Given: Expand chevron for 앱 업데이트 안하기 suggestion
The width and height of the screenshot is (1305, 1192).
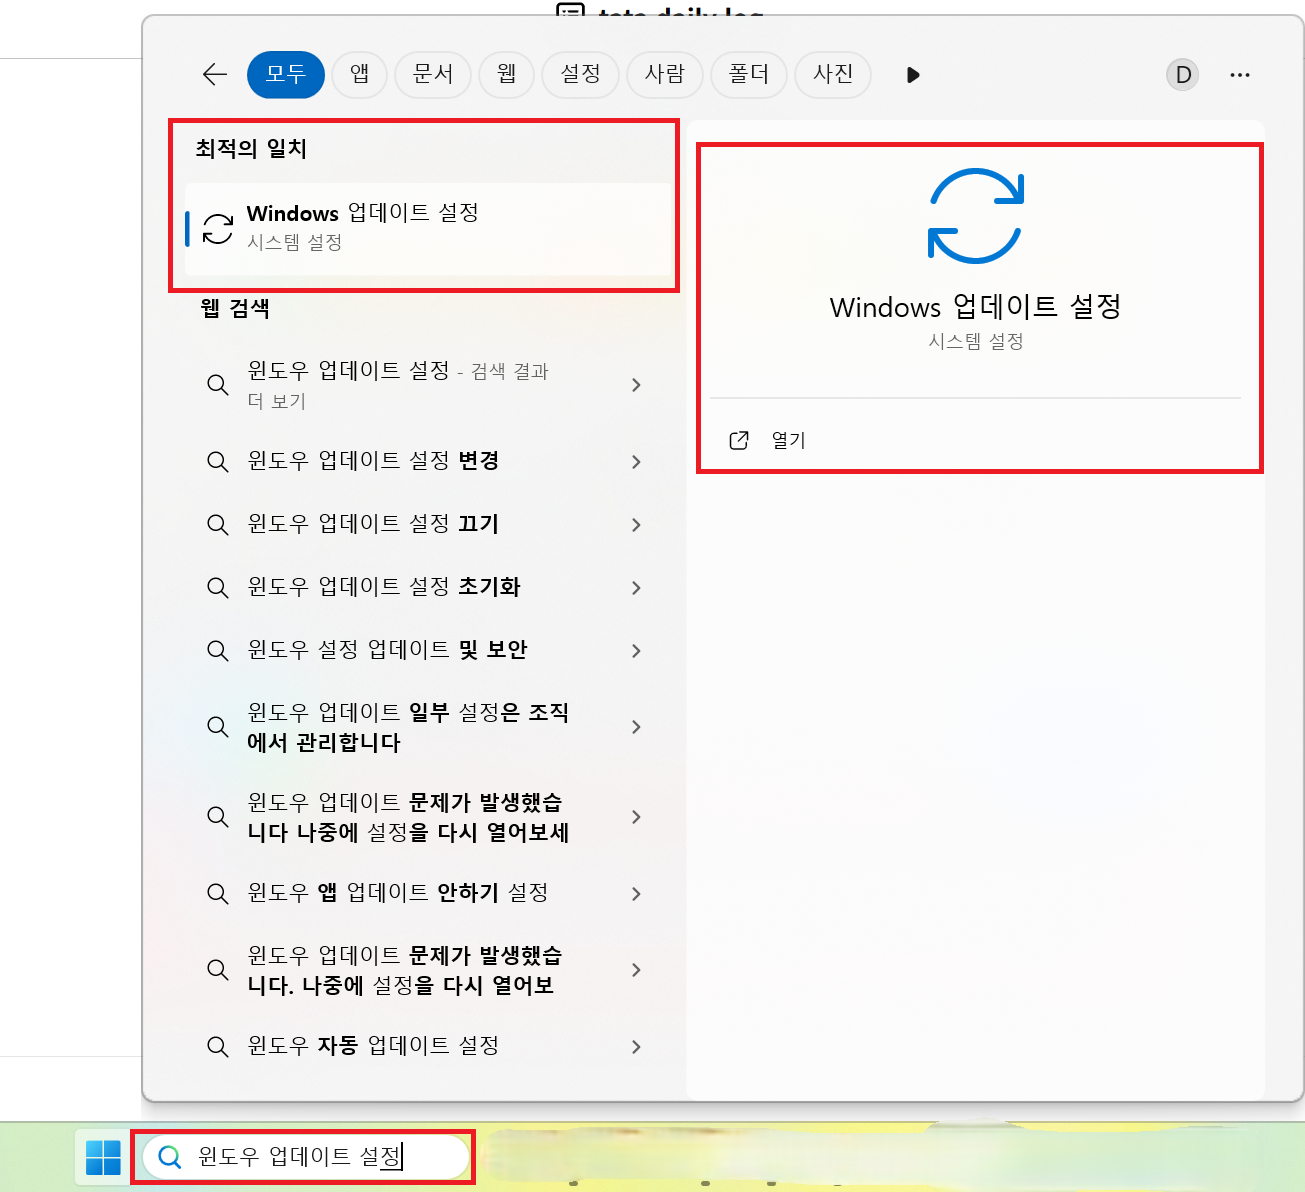Looking at the screenshot, I should (636, 894).
